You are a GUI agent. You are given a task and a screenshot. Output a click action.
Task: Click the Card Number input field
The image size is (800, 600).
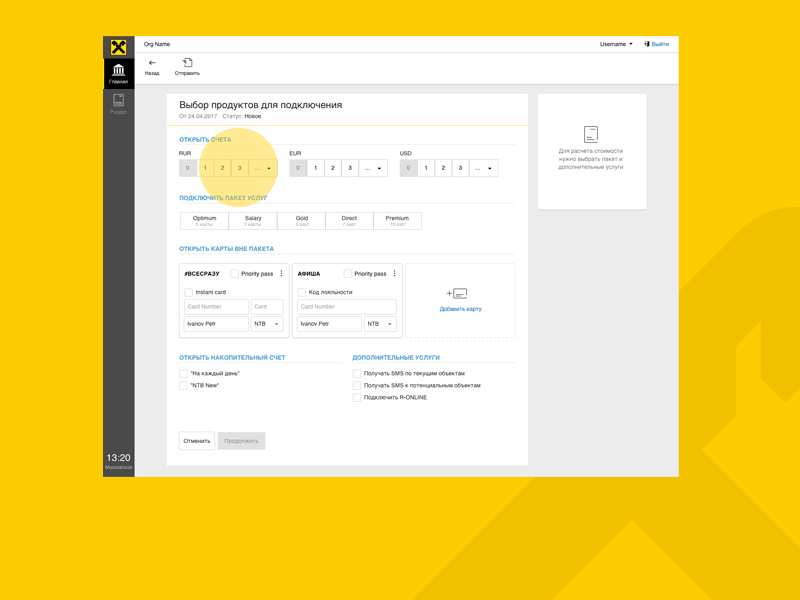point(217,306)
